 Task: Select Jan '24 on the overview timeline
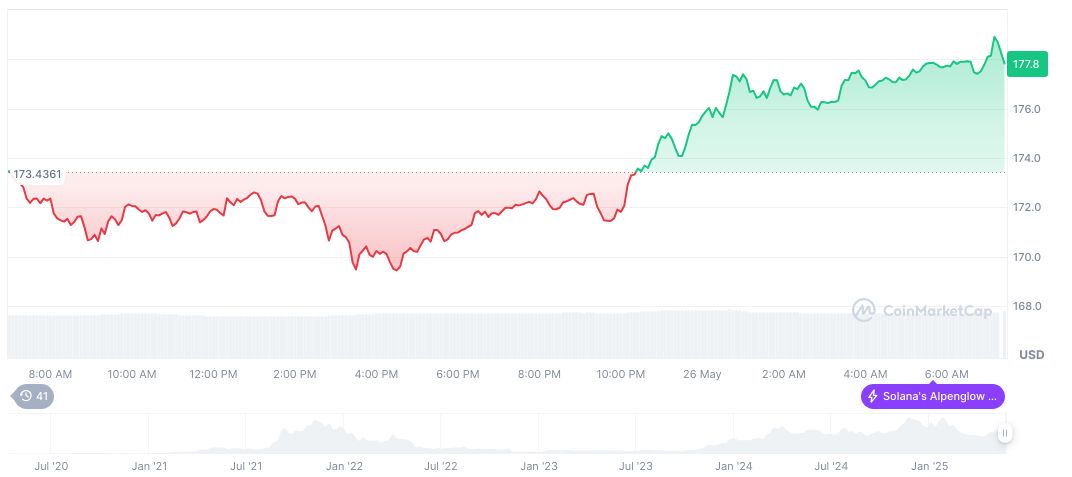point(734,466)
